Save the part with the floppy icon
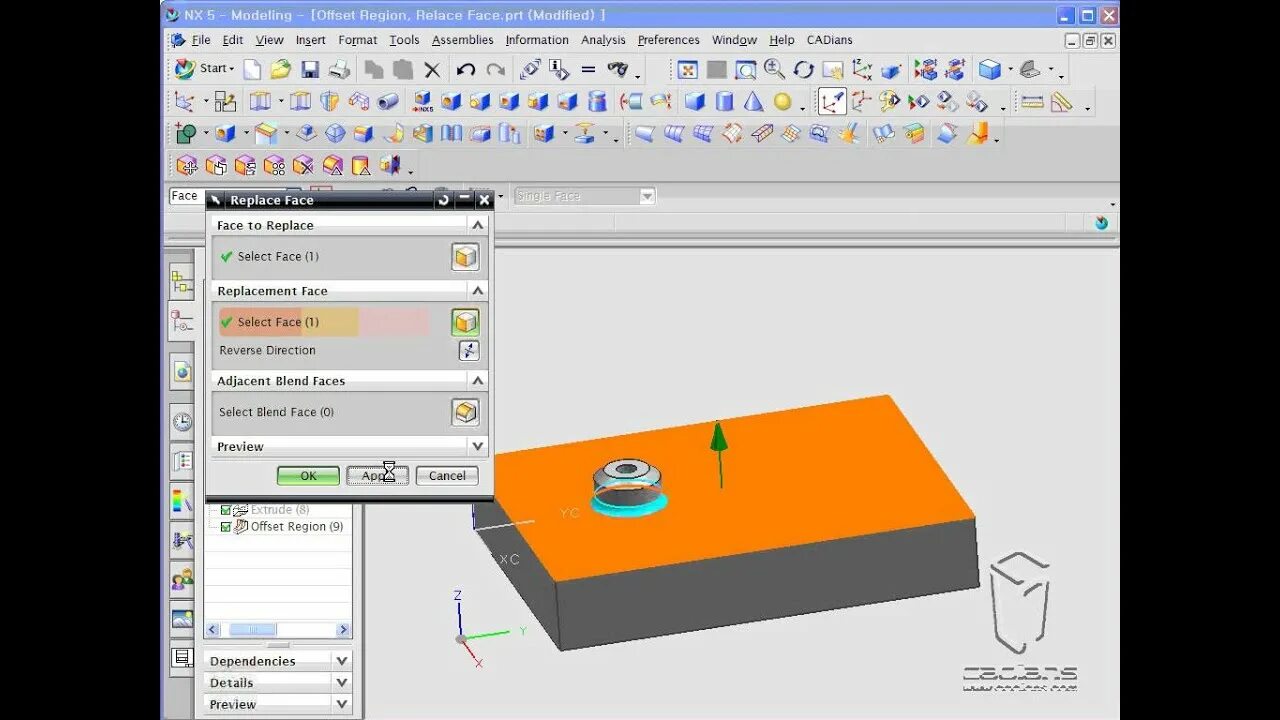1280x720 pixels. 310,69
